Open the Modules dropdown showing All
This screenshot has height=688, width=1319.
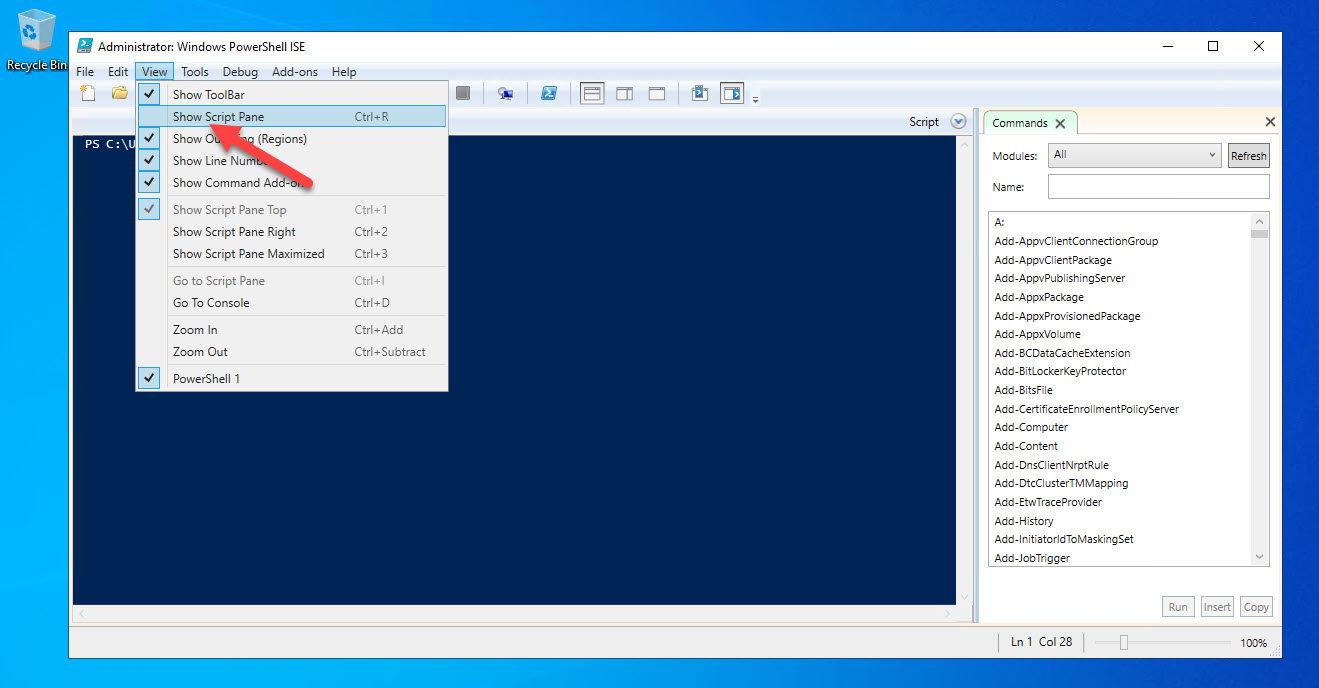point(1135,155)
